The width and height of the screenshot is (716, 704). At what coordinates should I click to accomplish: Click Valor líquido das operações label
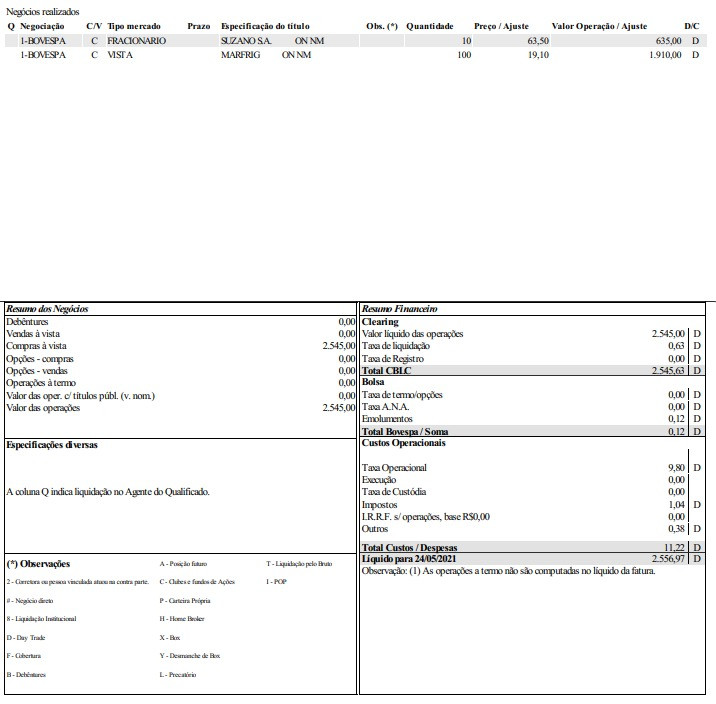(x=412, y=334)
